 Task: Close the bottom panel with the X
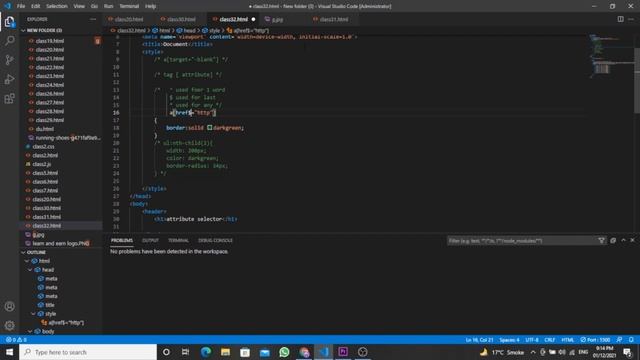(632, 240)
